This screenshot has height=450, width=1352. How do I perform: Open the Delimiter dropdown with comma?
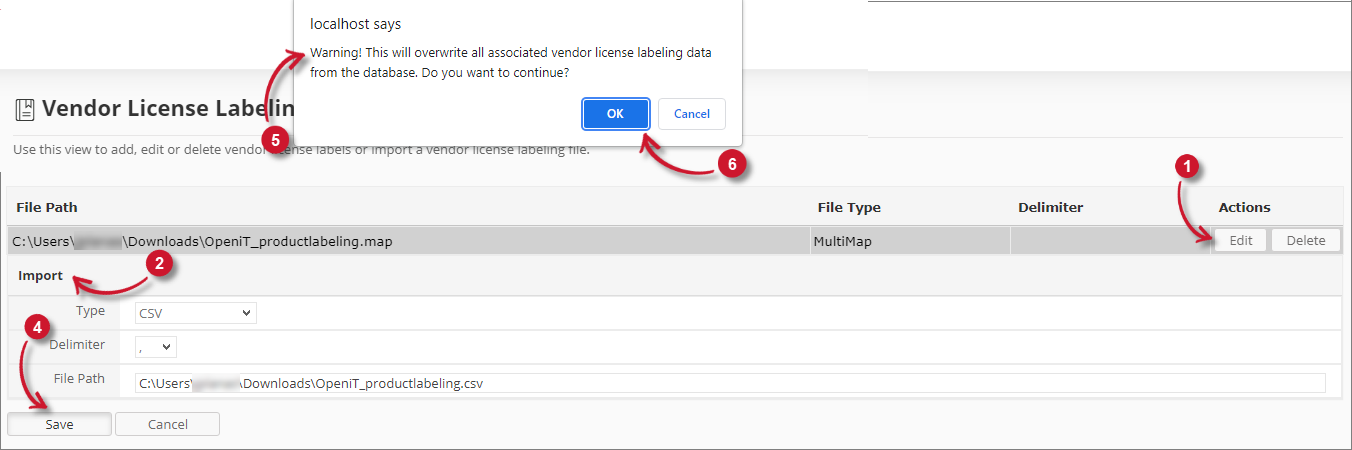[156, 347]
